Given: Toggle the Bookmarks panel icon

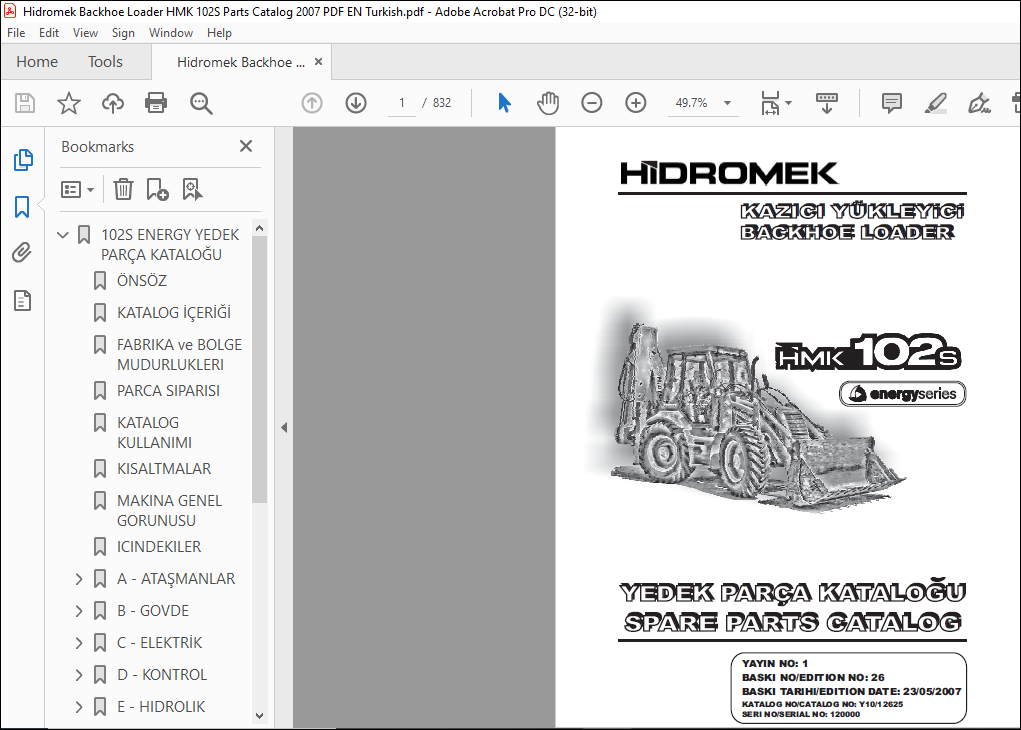Looking at the screenshot, I should pos(22,207).
